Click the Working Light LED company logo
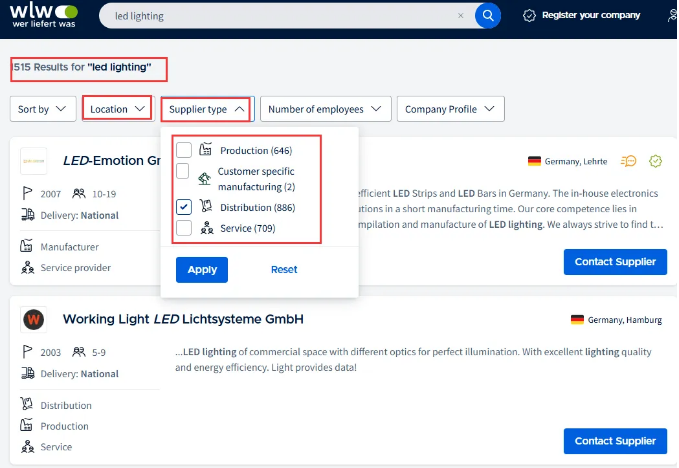The image size is (679, 468). pos(34,320)
